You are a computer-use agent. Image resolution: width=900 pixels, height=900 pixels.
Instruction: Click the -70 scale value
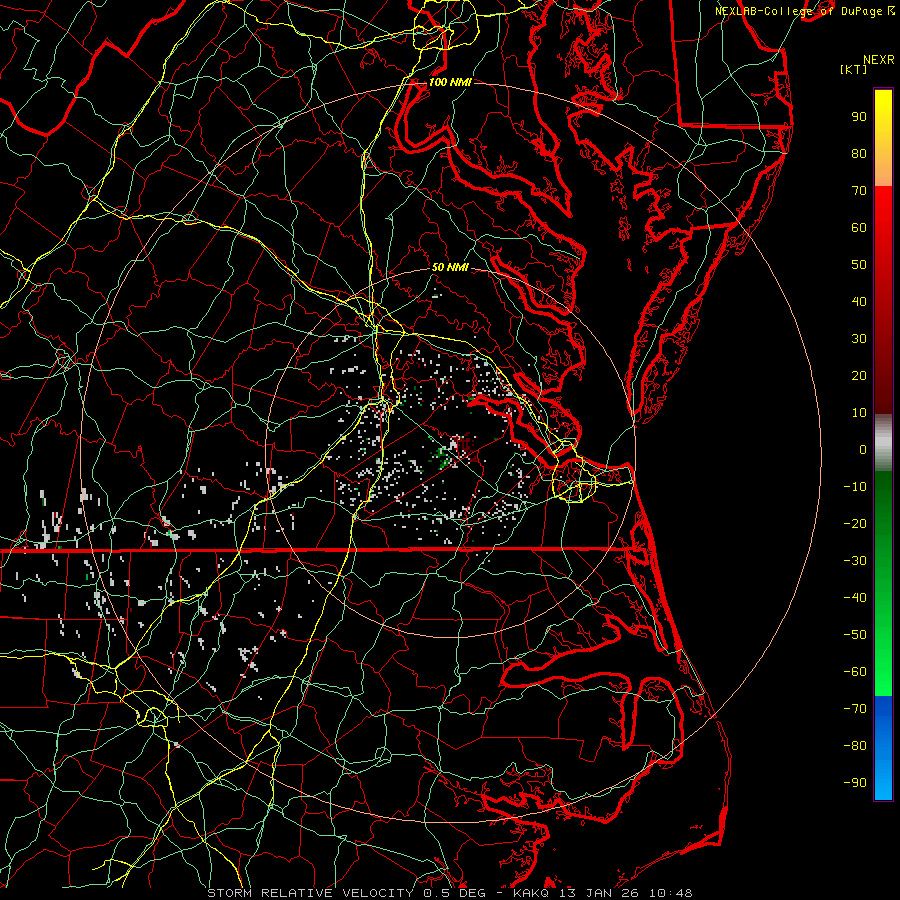coord(855,709)
